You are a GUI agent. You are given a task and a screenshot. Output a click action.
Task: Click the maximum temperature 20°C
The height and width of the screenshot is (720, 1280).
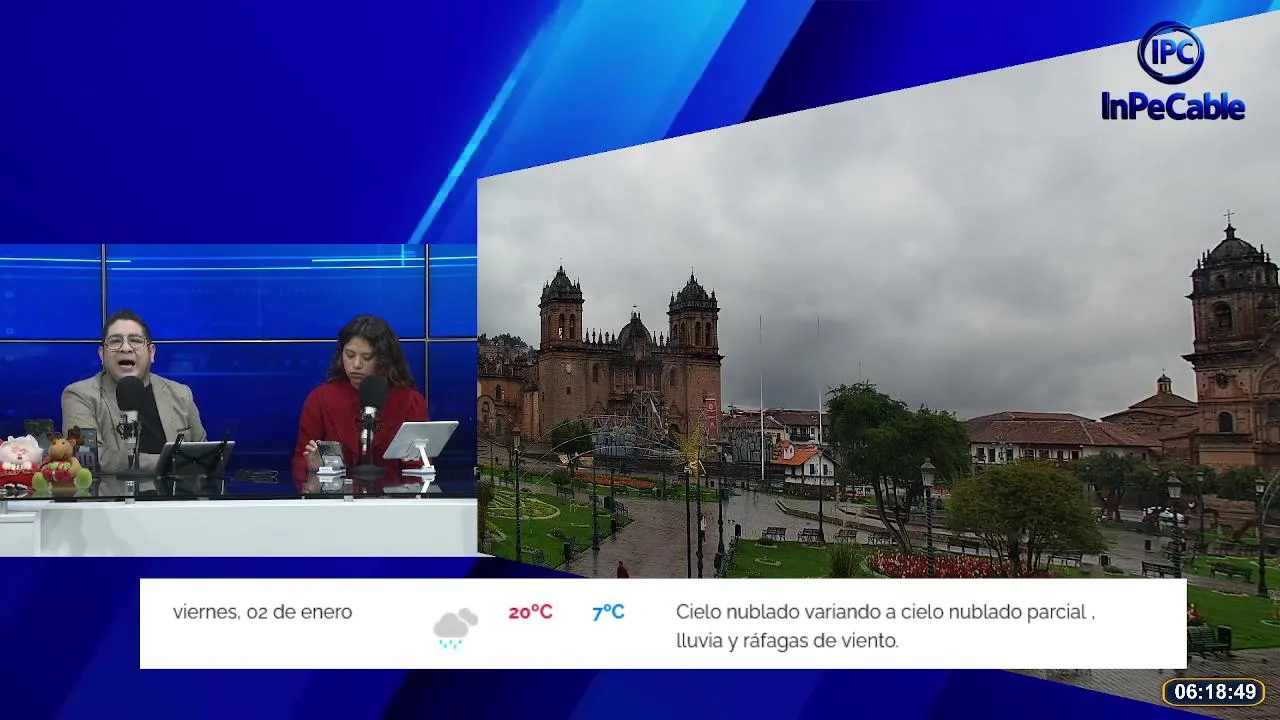coord(530,612)
